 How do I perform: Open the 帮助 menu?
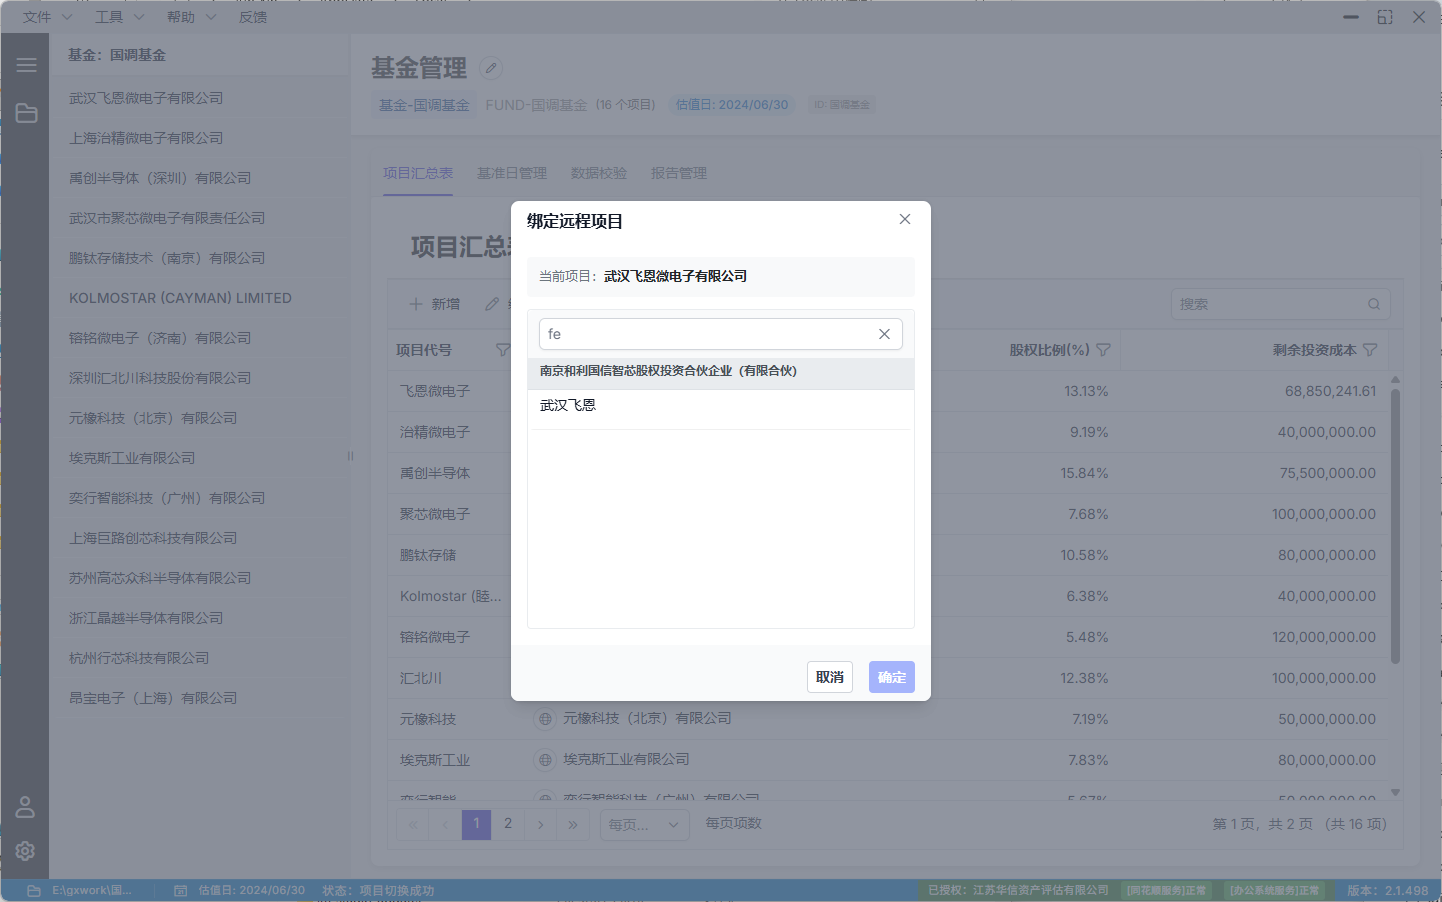coord(191,17)
